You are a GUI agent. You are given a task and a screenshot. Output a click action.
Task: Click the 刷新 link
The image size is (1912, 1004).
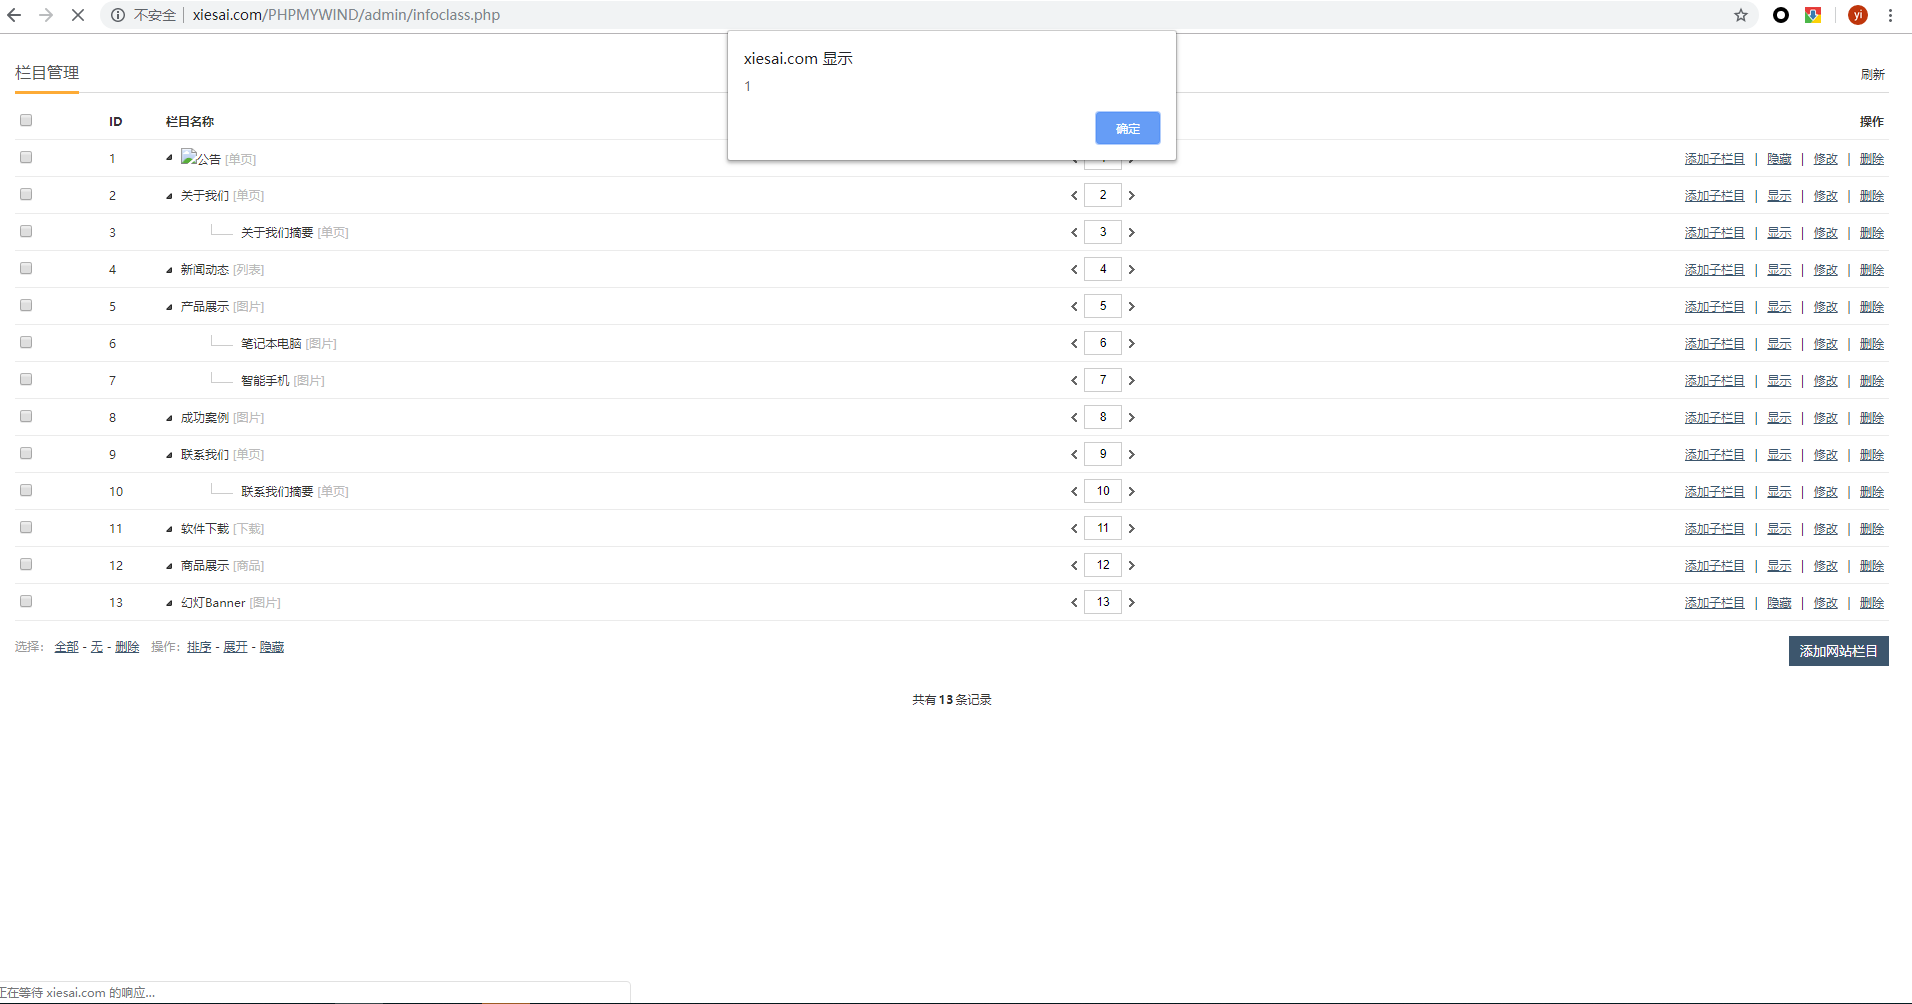tap(1872, 74)
